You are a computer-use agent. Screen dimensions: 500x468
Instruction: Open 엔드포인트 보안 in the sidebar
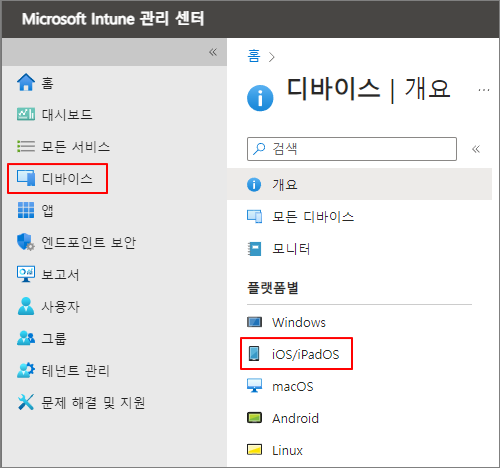88,243
